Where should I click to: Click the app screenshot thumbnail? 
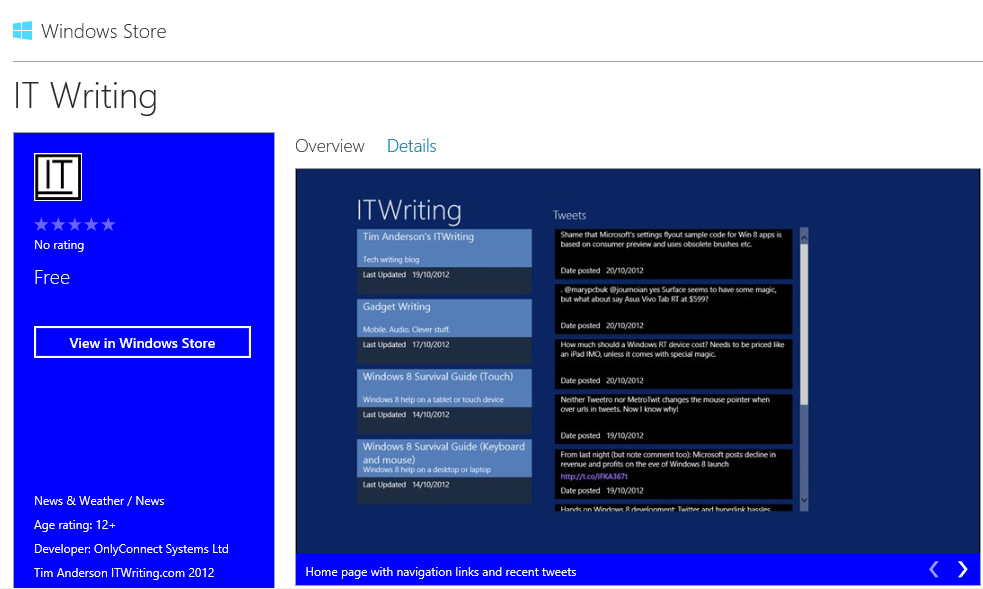pos(638,361)
